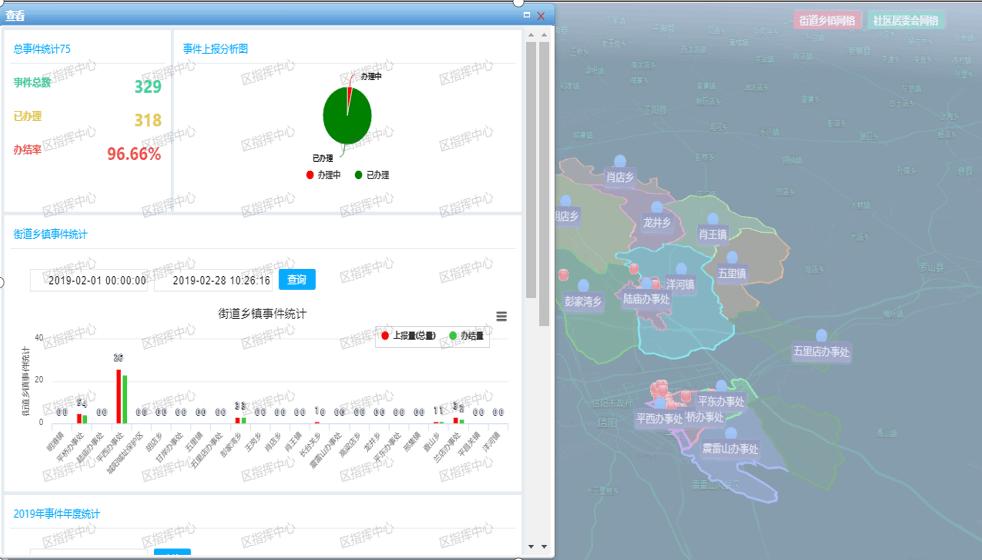Click the 洋河镇 map marker pin

pos(681,269)
